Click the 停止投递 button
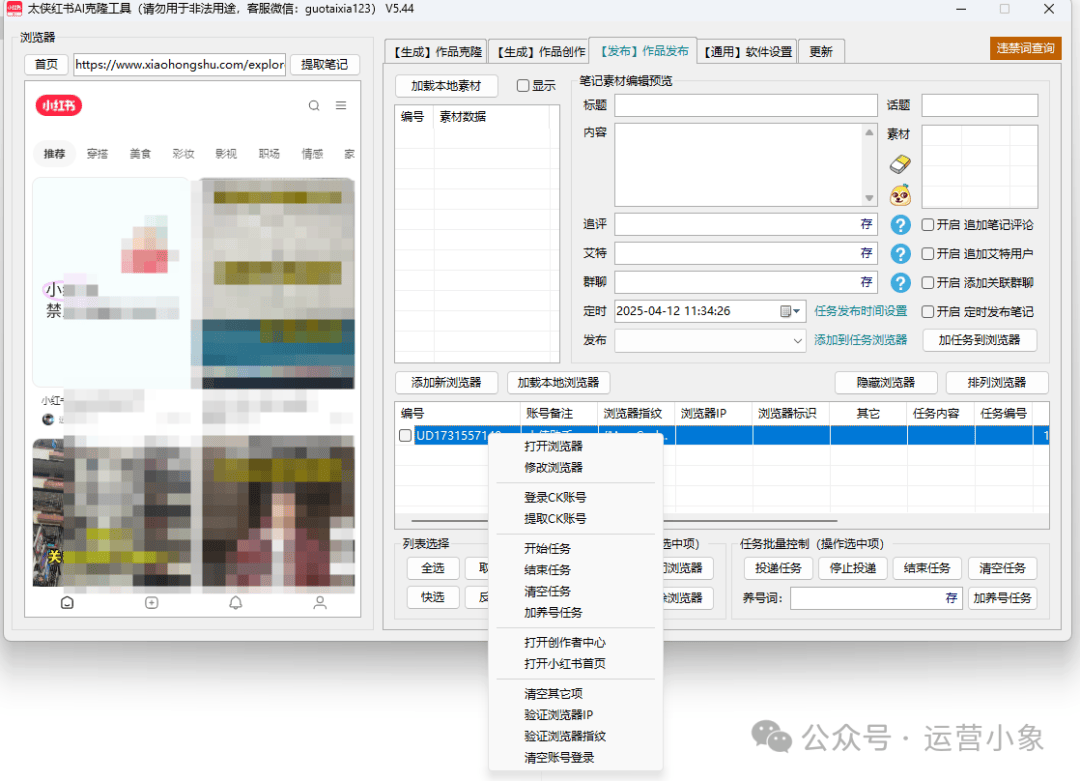1080x781 pixels. (853, 568)
